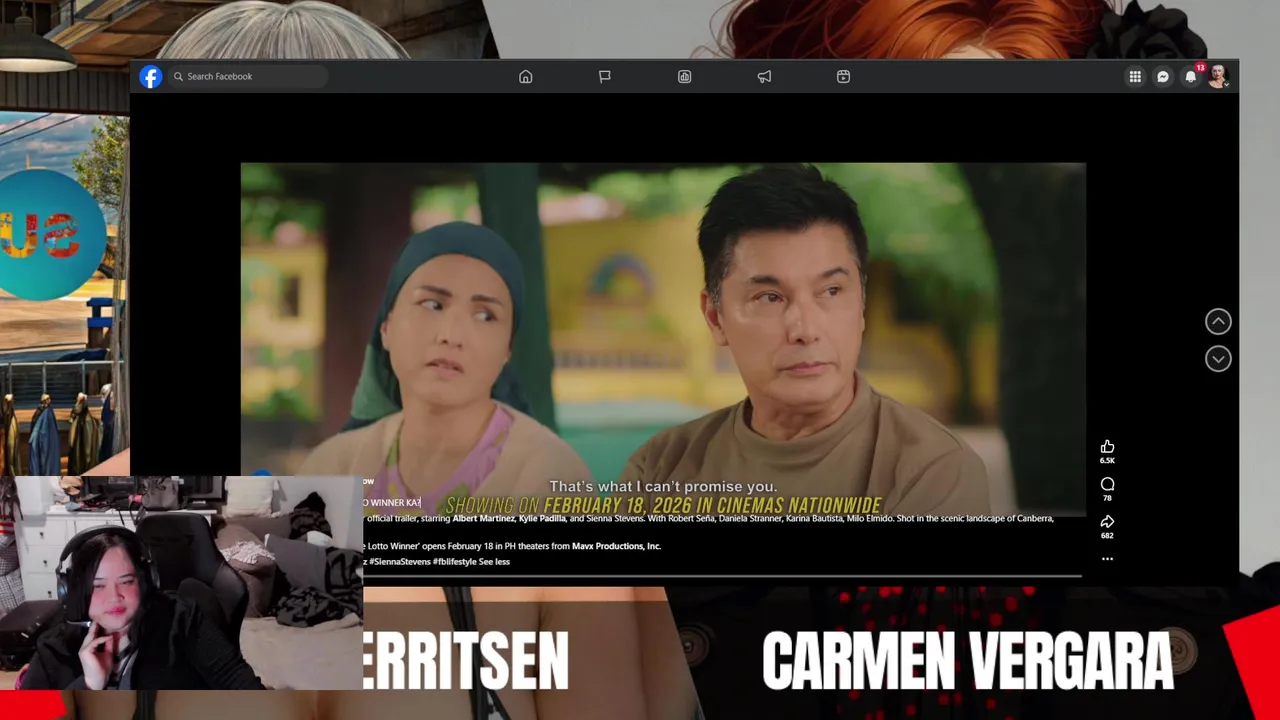Open the Pages flag tab
Viewport: 1280px width, 720px height.
pos(605,76)
